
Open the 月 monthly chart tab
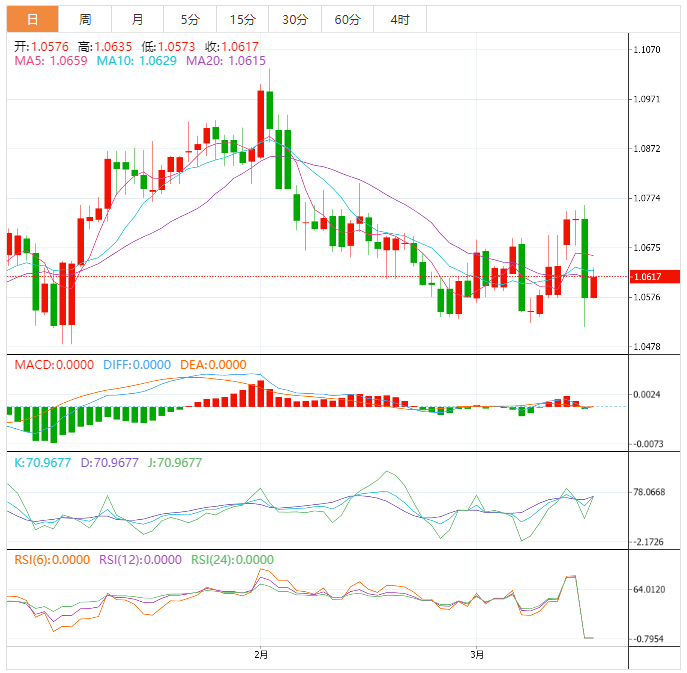point(137,19)
